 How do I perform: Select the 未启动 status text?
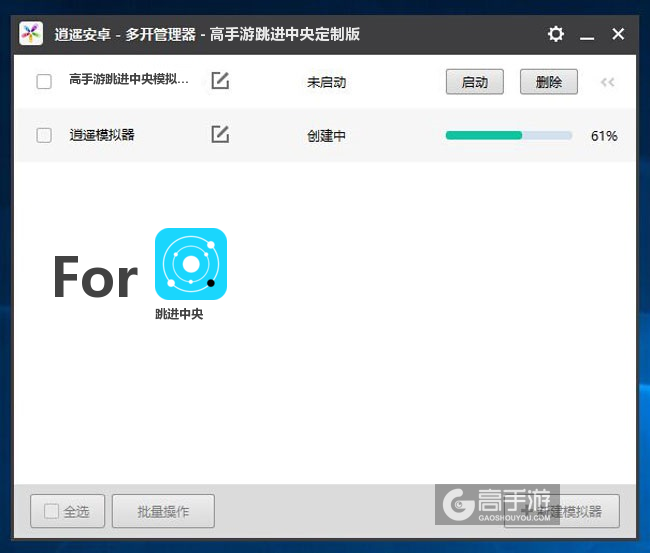click(x=327, y=82)
